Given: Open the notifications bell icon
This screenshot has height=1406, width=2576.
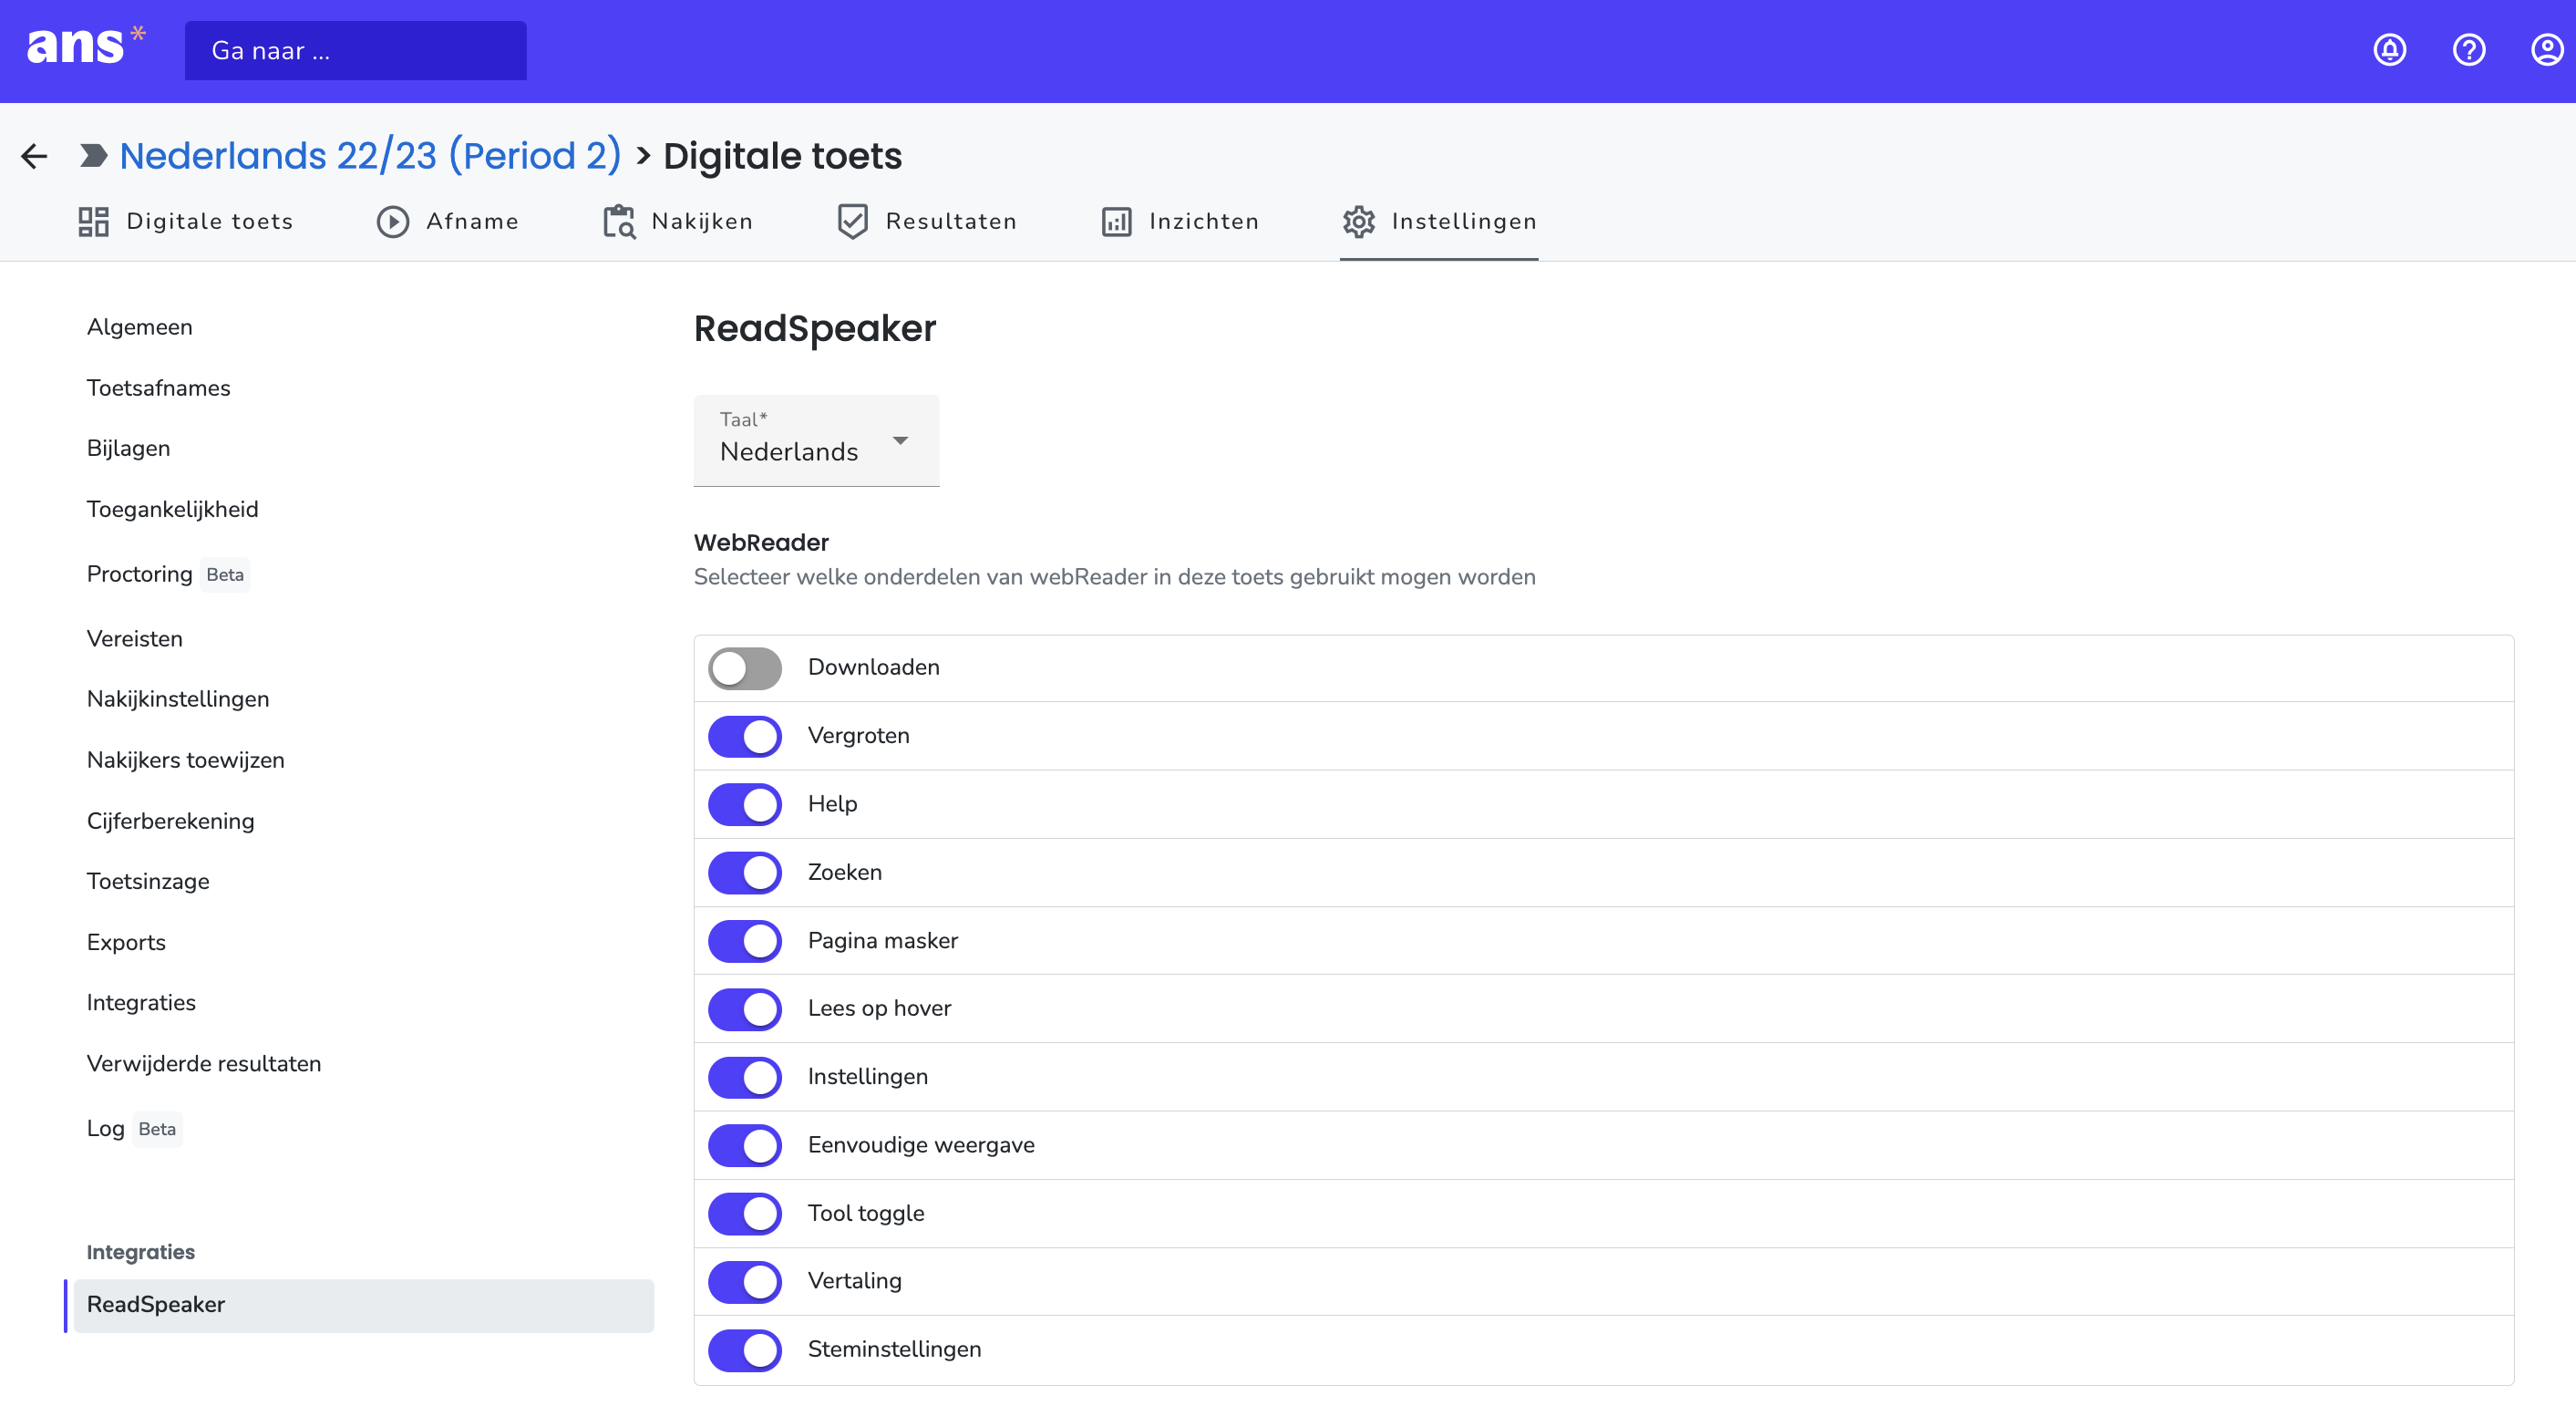Looking at the screenshot, I should [2389, 50].
